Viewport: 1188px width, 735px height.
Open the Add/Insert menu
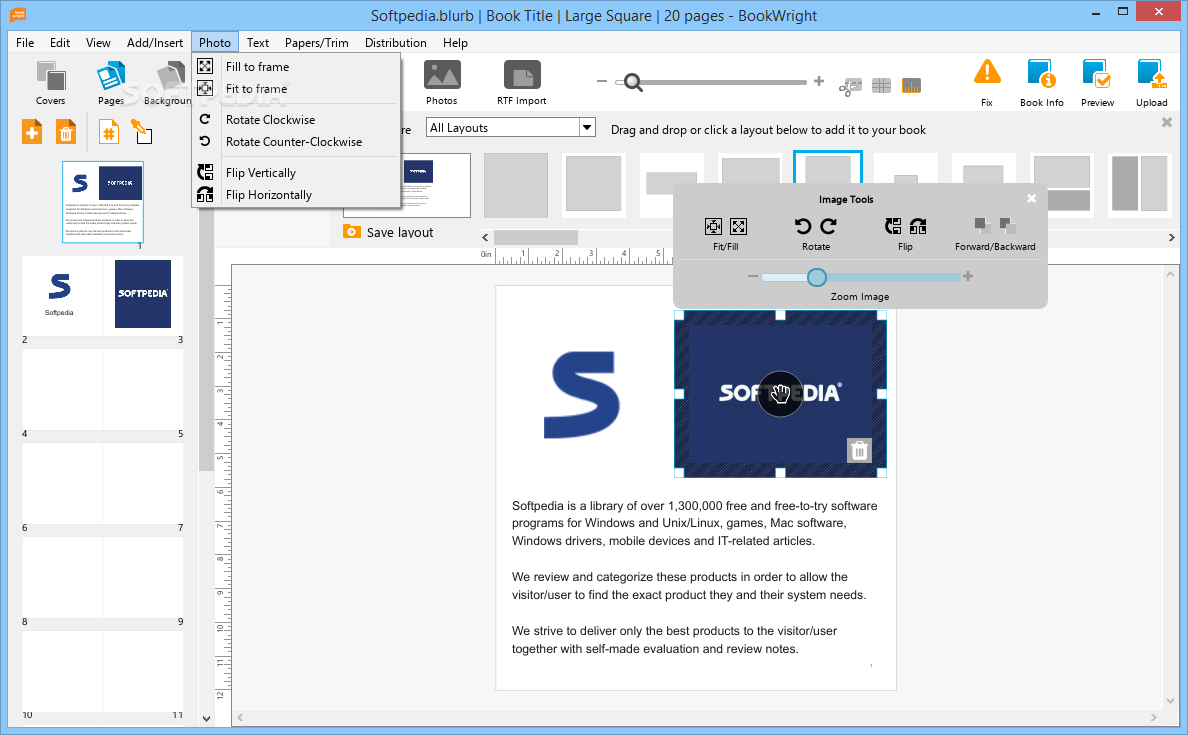(x=155, y=42)
